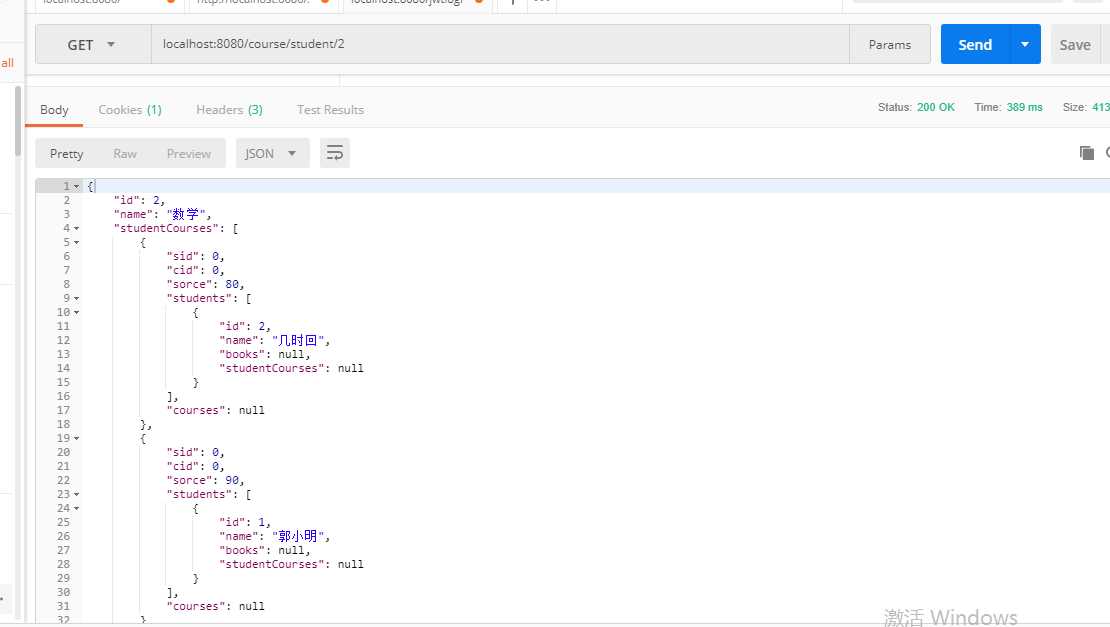Open the Params editor
This screenshot has height=627, width=1110.
[890, 45]
